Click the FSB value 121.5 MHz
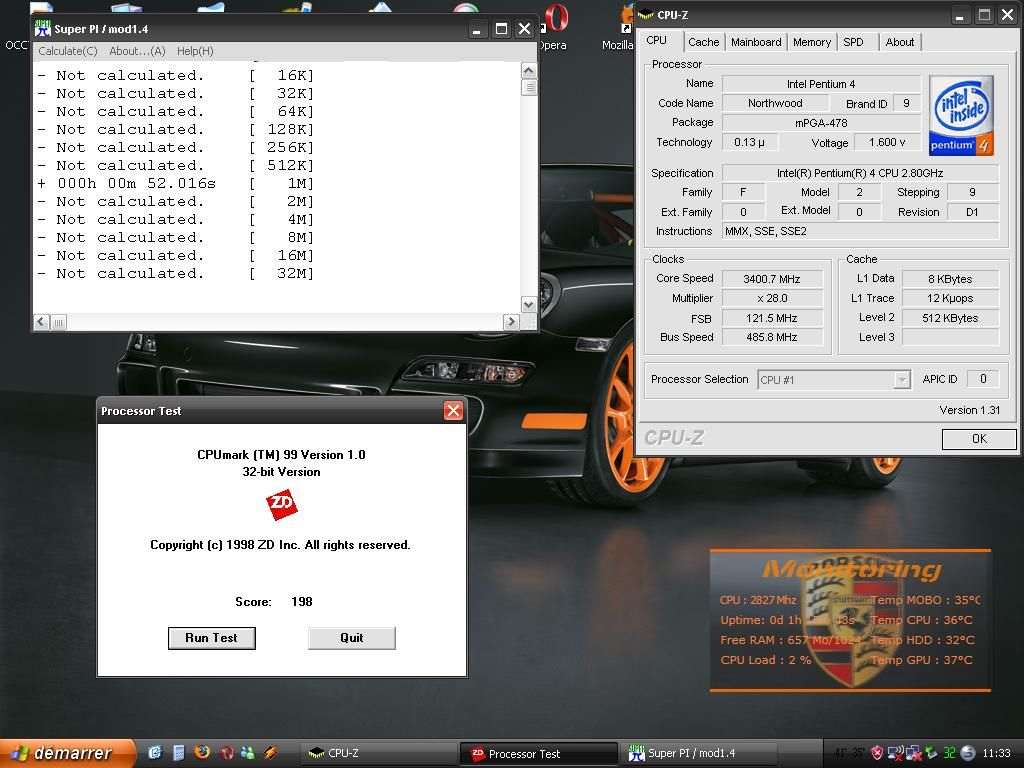This screenshot has width=1024, height=768. 772,318
